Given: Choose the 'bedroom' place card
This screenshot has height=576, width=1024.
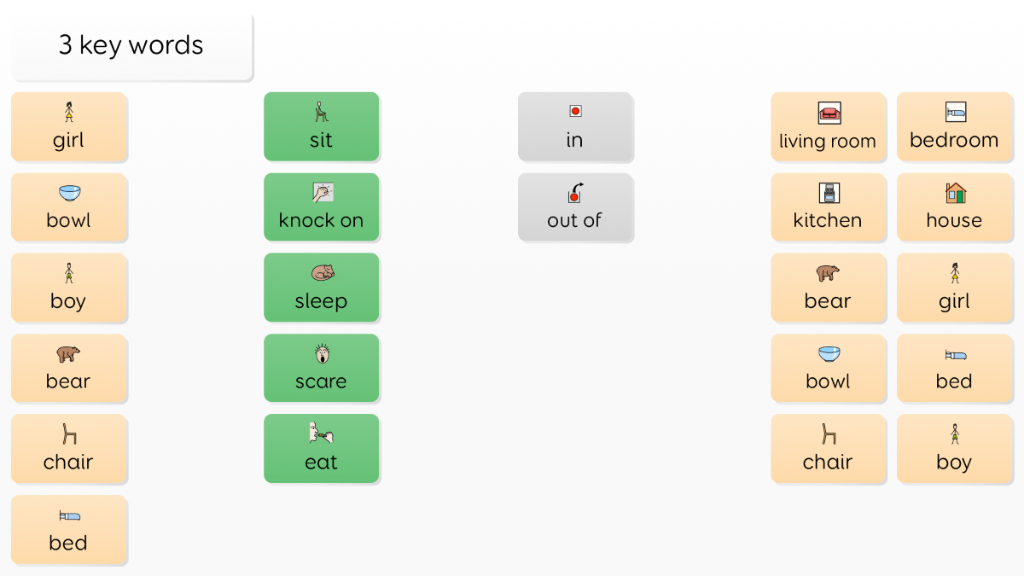Looking at the screenshot, I should pyautogui.click(x=955, y=127).
